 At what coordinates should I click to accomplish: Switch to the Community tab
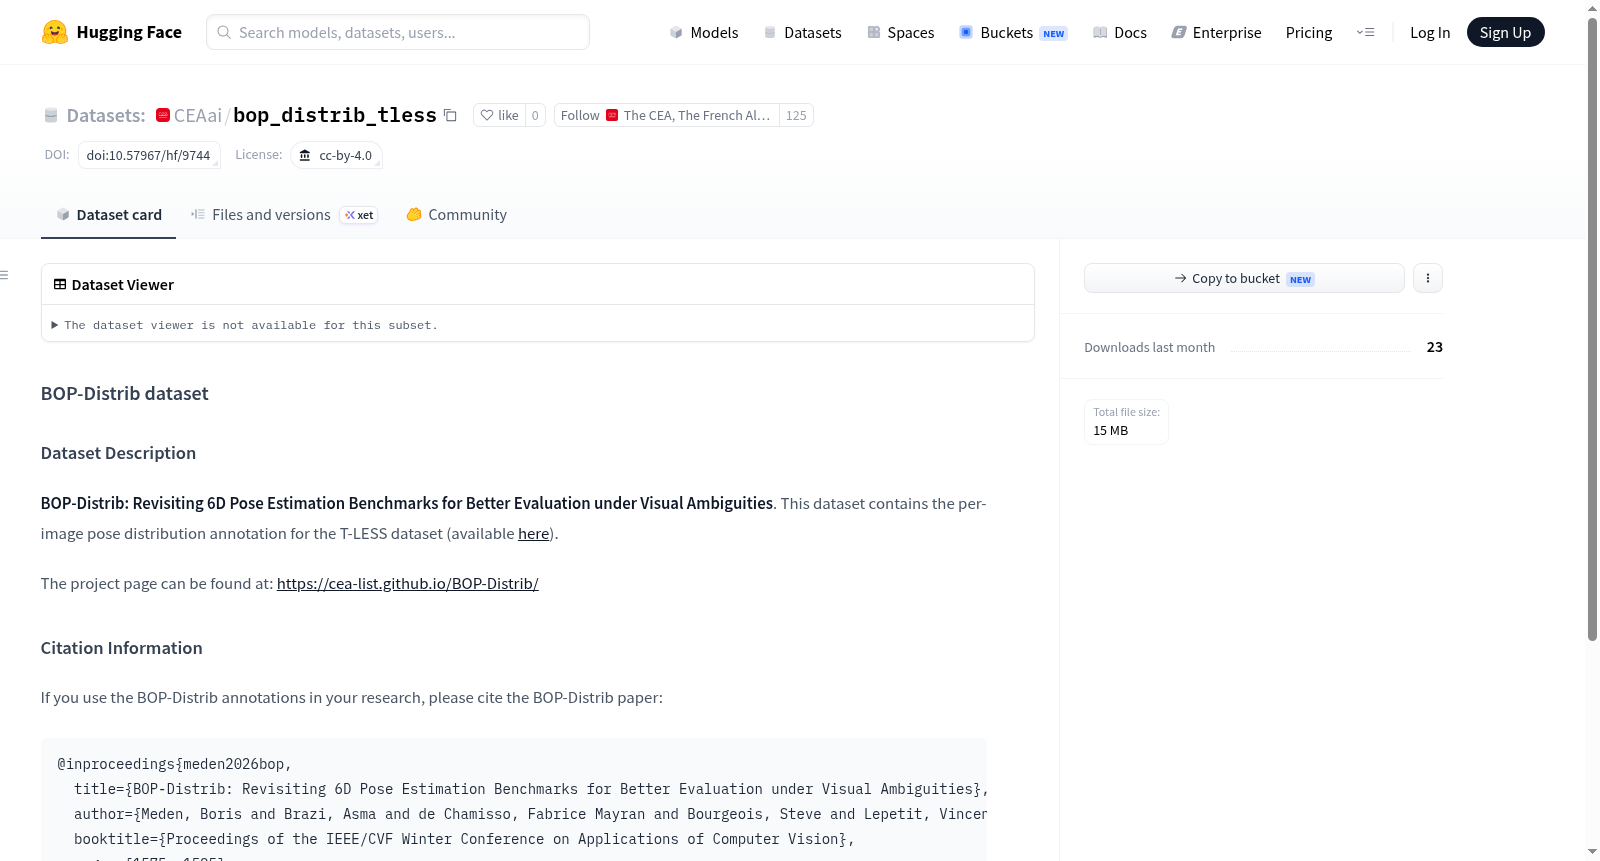tap(456, 215)
